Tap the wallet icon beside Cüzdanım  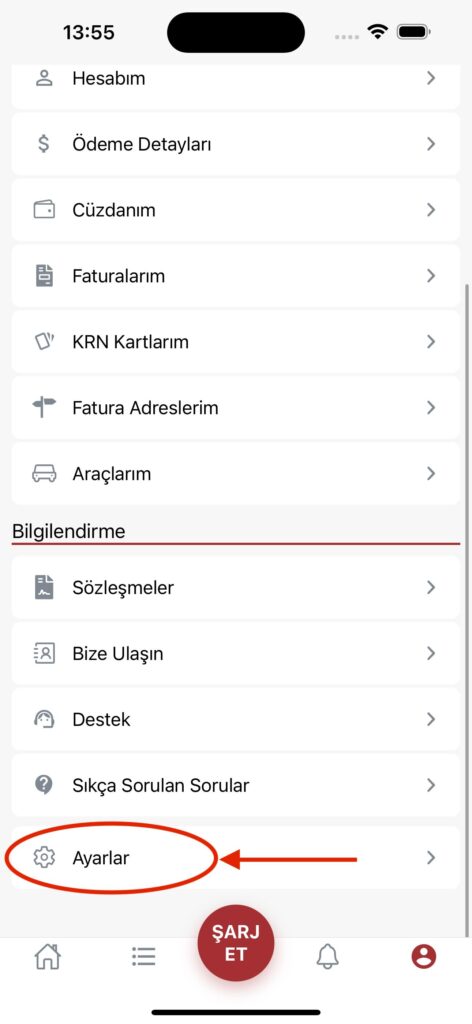[44, 210]
